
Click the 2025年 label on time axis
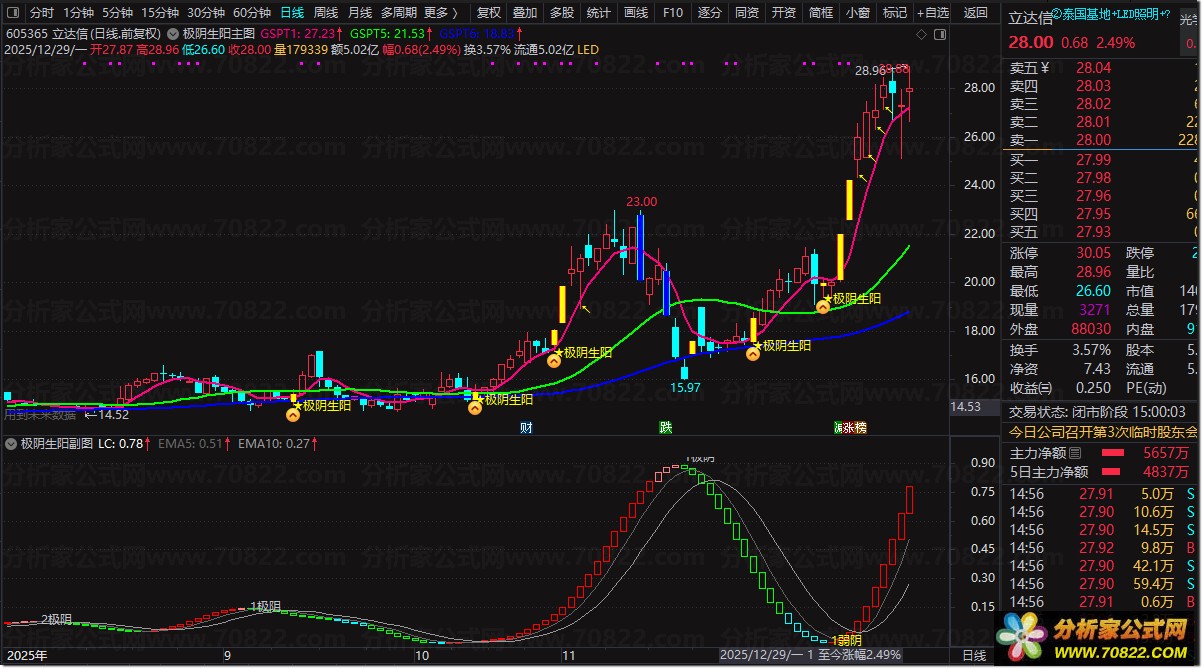point(26,656)
